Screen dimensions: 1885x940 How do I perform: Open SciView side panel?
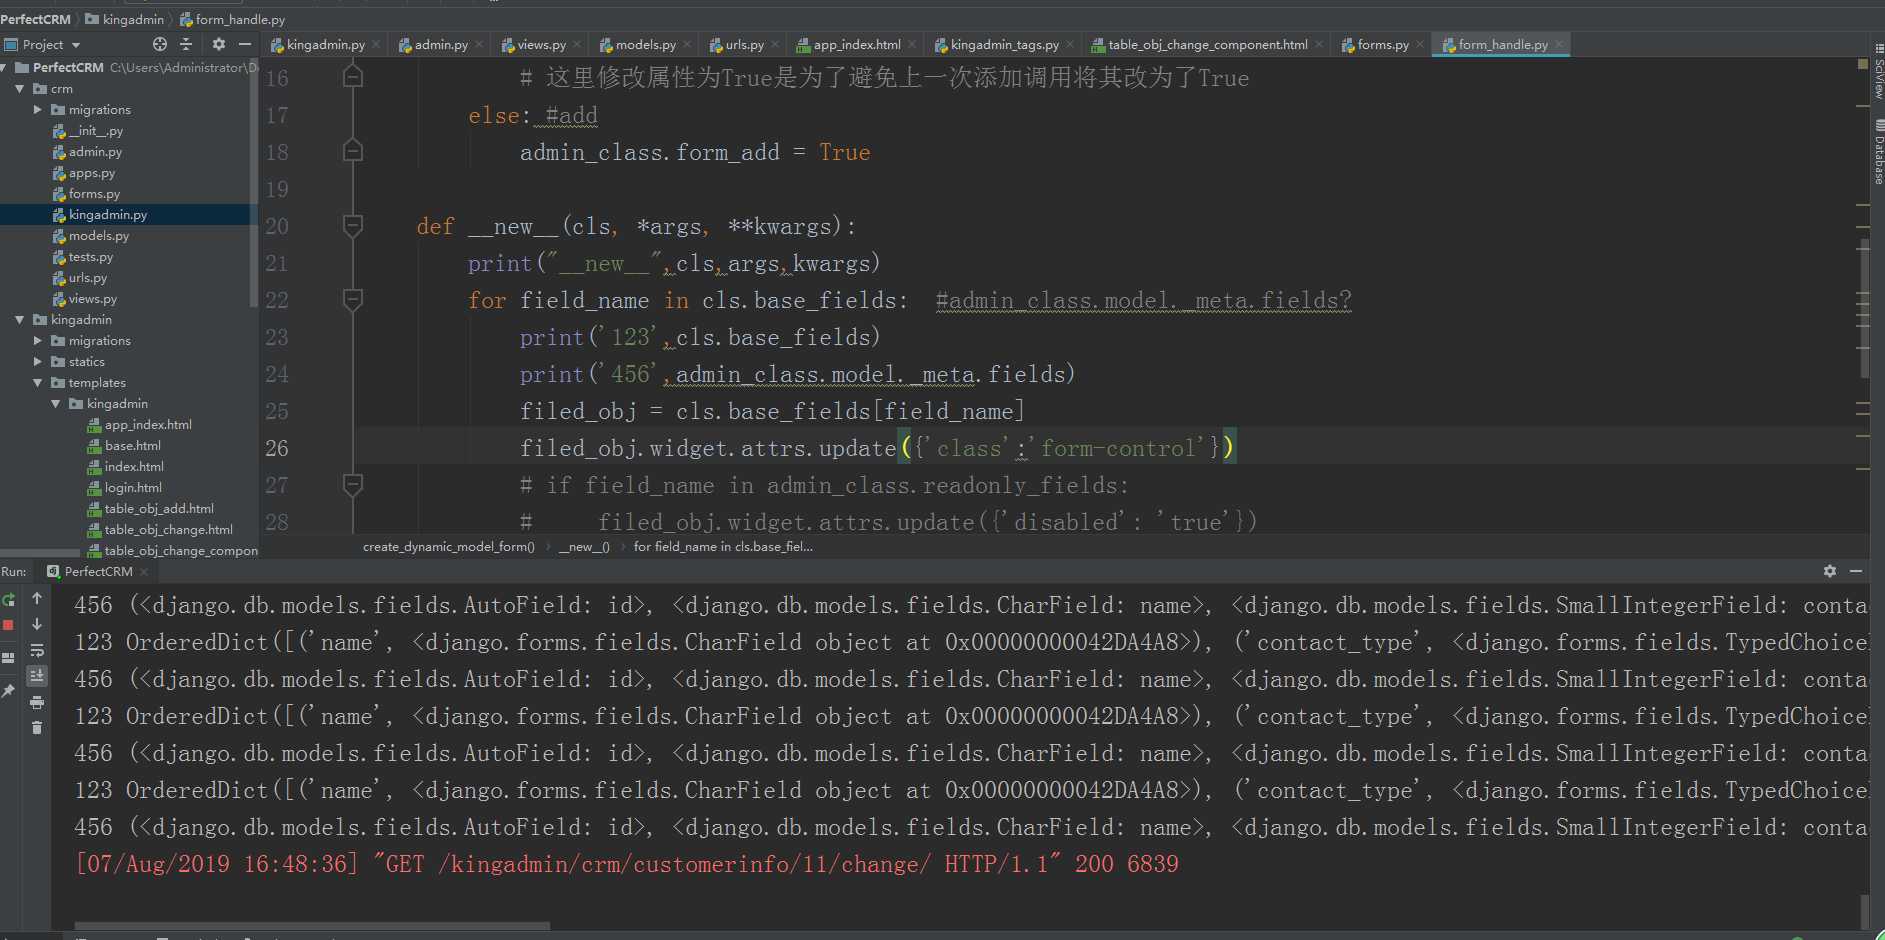tap(1878, 72)
